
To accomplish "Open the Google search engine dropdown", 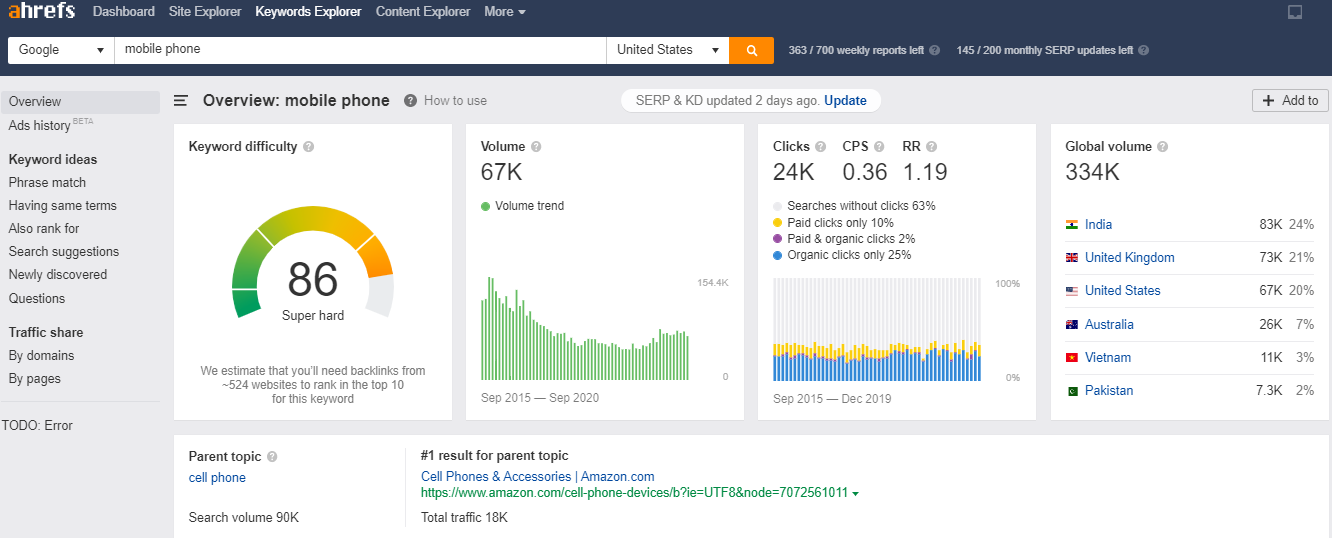I will click(61, 50).
